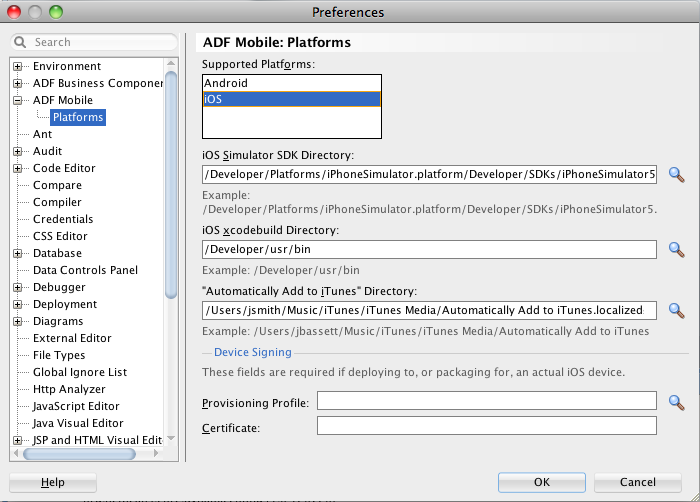Focus the preferences Search field

coord(94,42)
